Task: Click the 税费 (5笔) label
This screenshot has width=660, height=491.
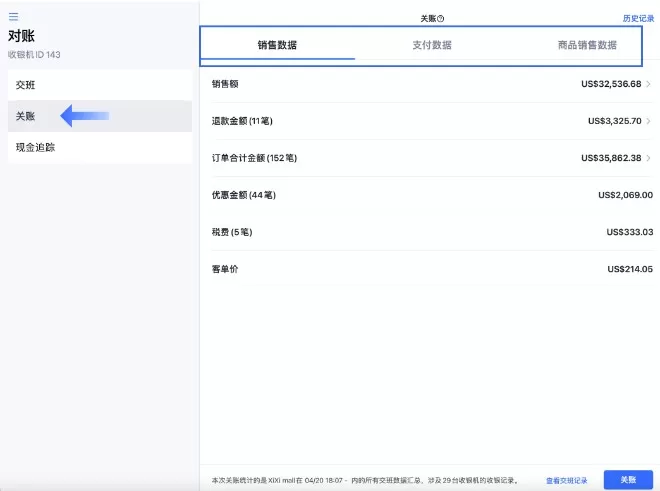Action: [232, 232]
